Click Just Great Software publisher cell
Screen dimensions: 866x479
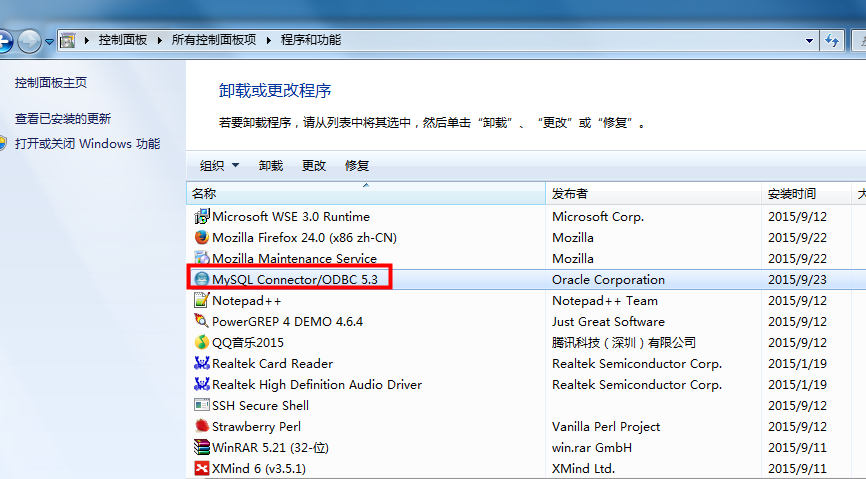pos(608,322)
